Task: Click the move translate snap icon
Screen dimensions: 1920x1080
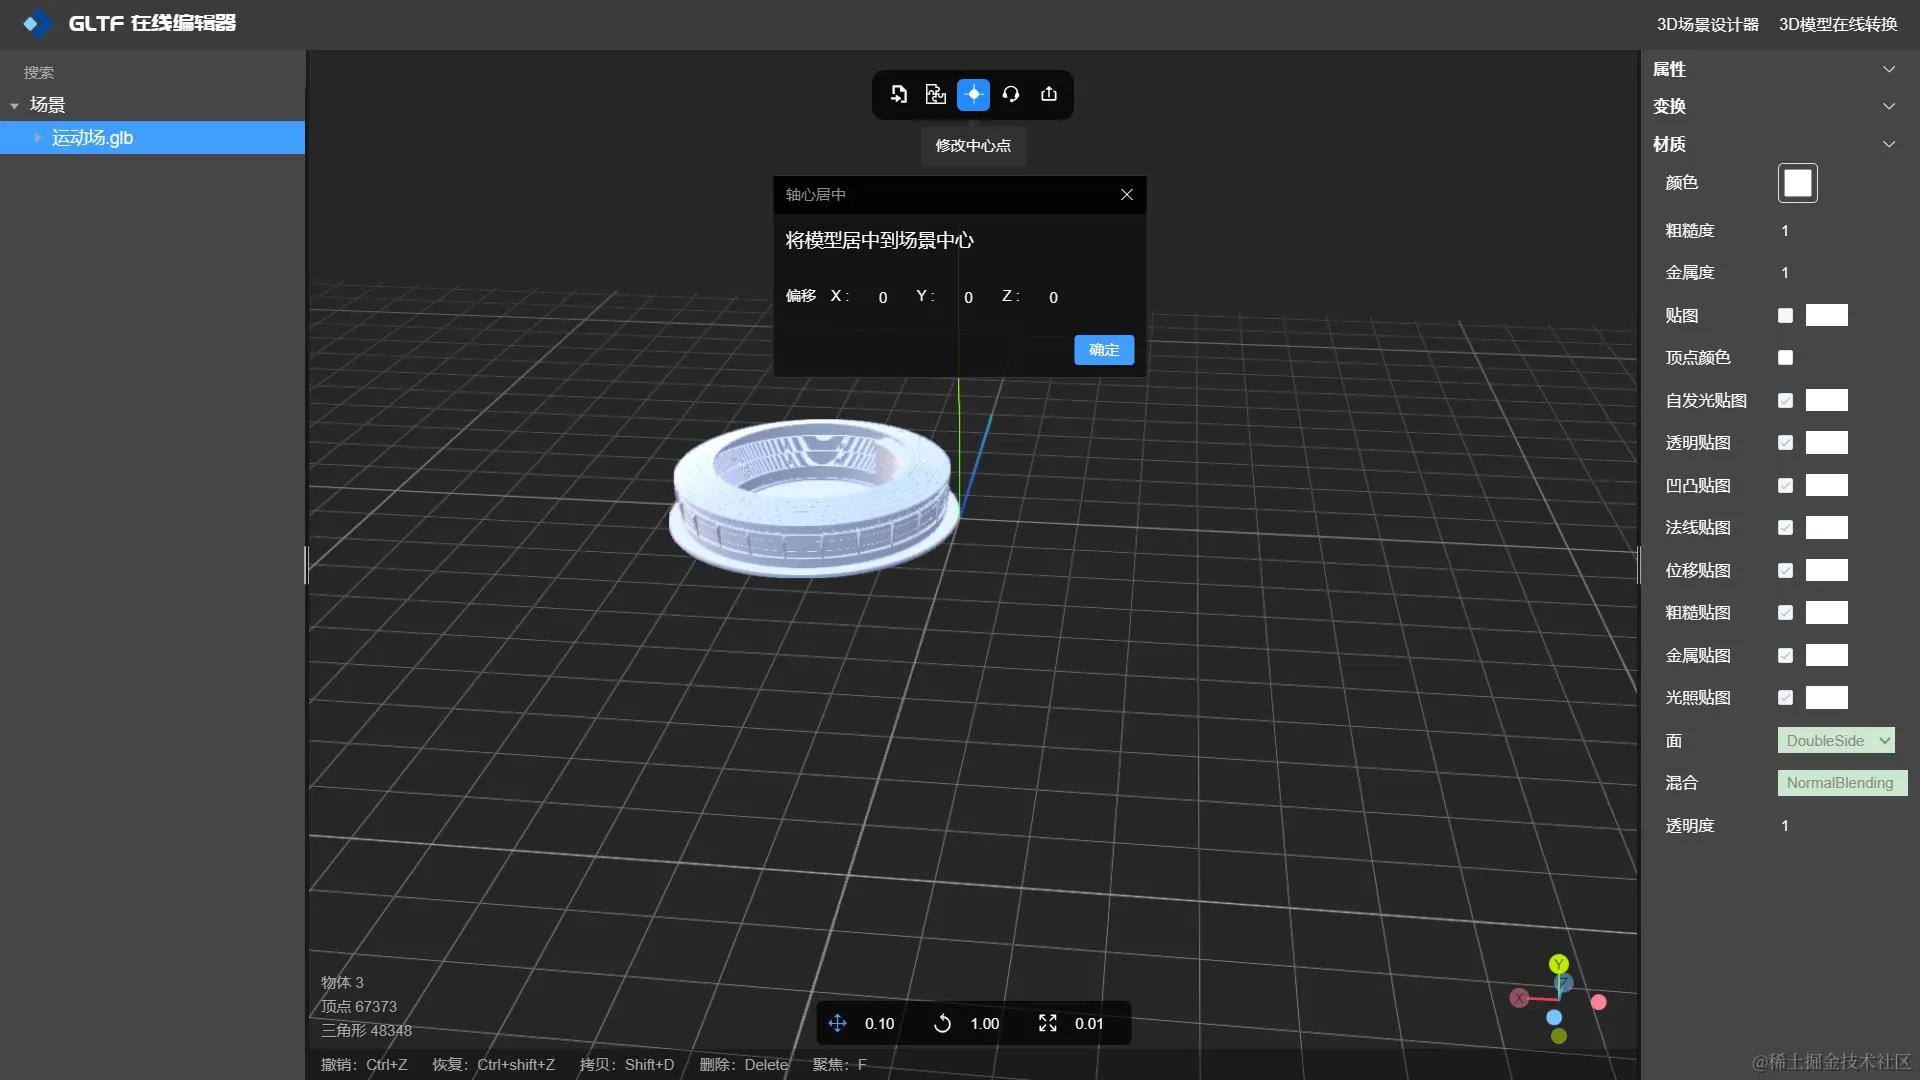Action: coord(838,1023)
